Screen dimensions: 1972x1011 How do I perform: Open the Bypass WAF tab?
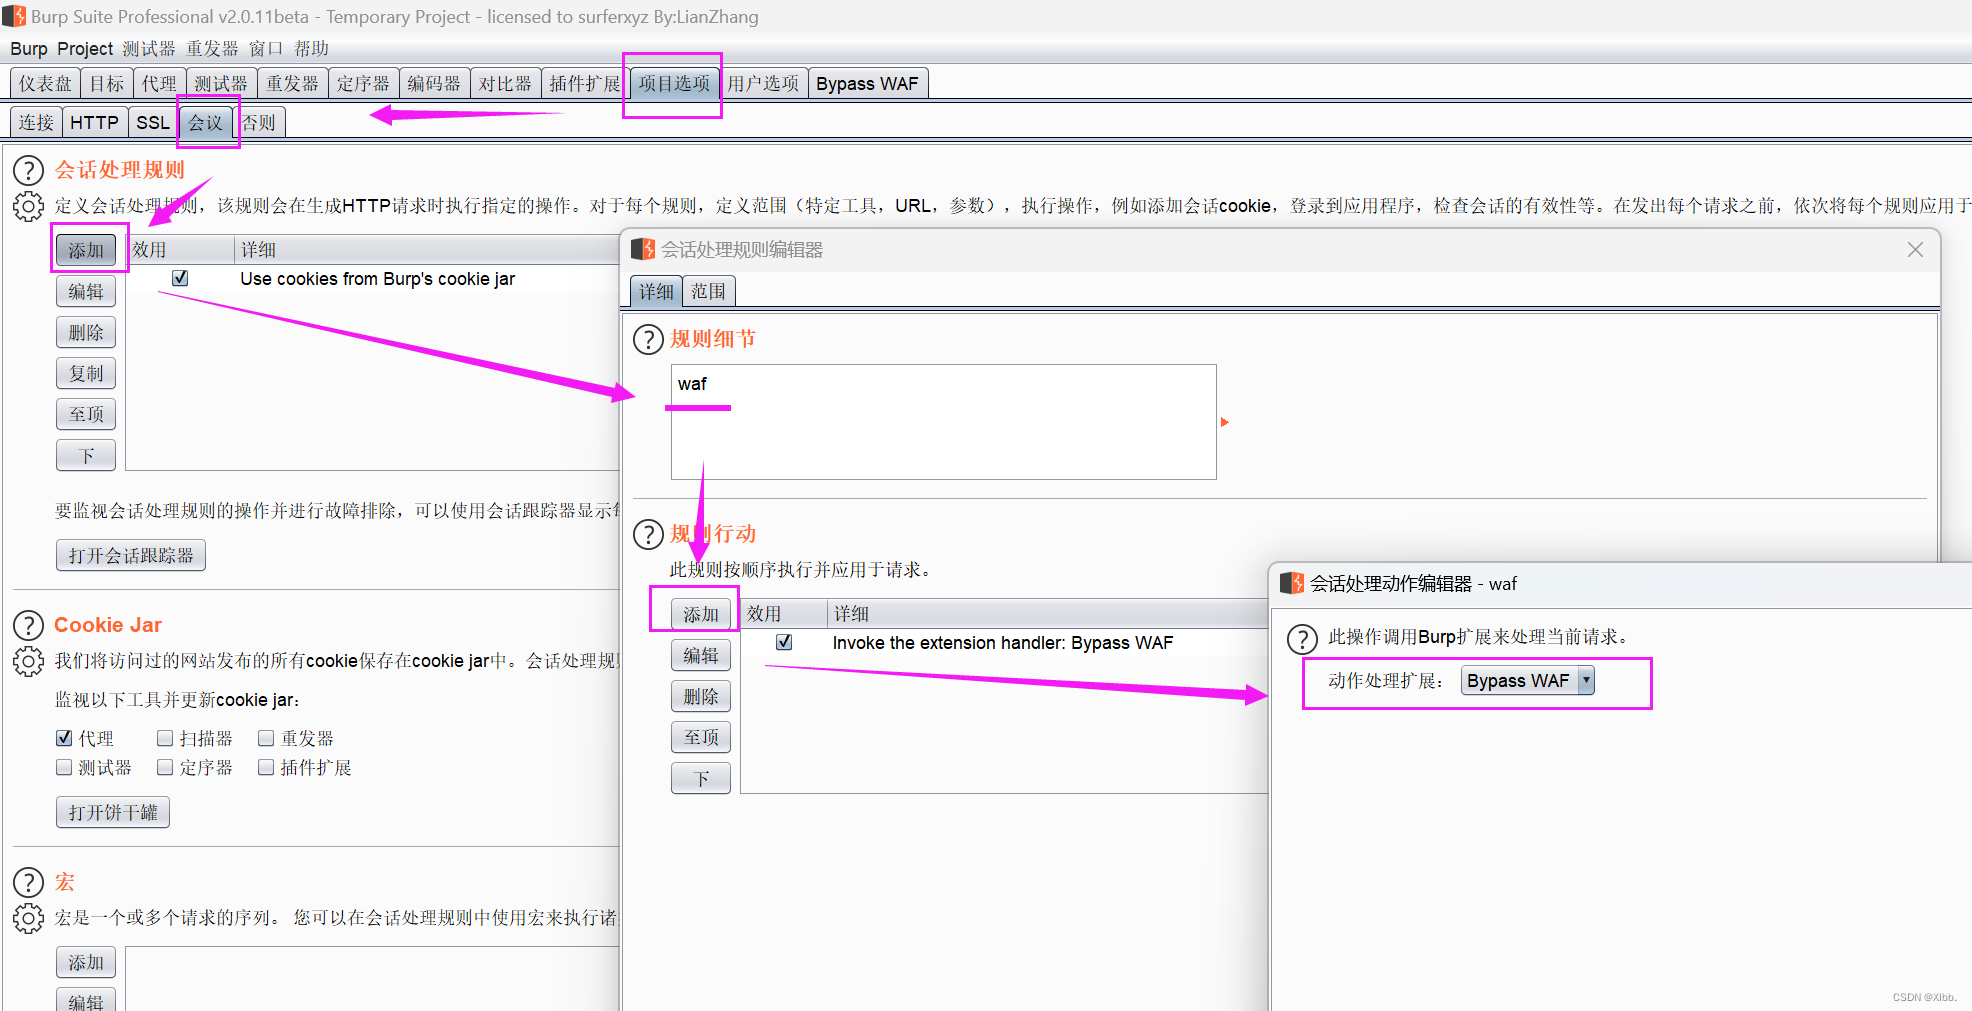(x=867, y=83)
